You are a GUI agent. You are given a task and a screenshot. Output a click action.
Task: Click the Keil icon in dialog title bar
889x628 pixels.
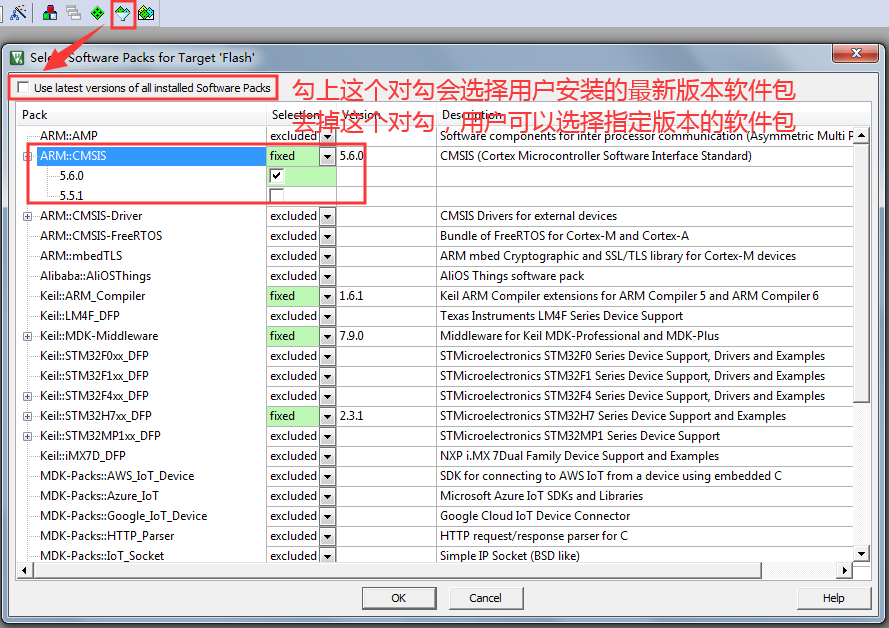(17, 58)
